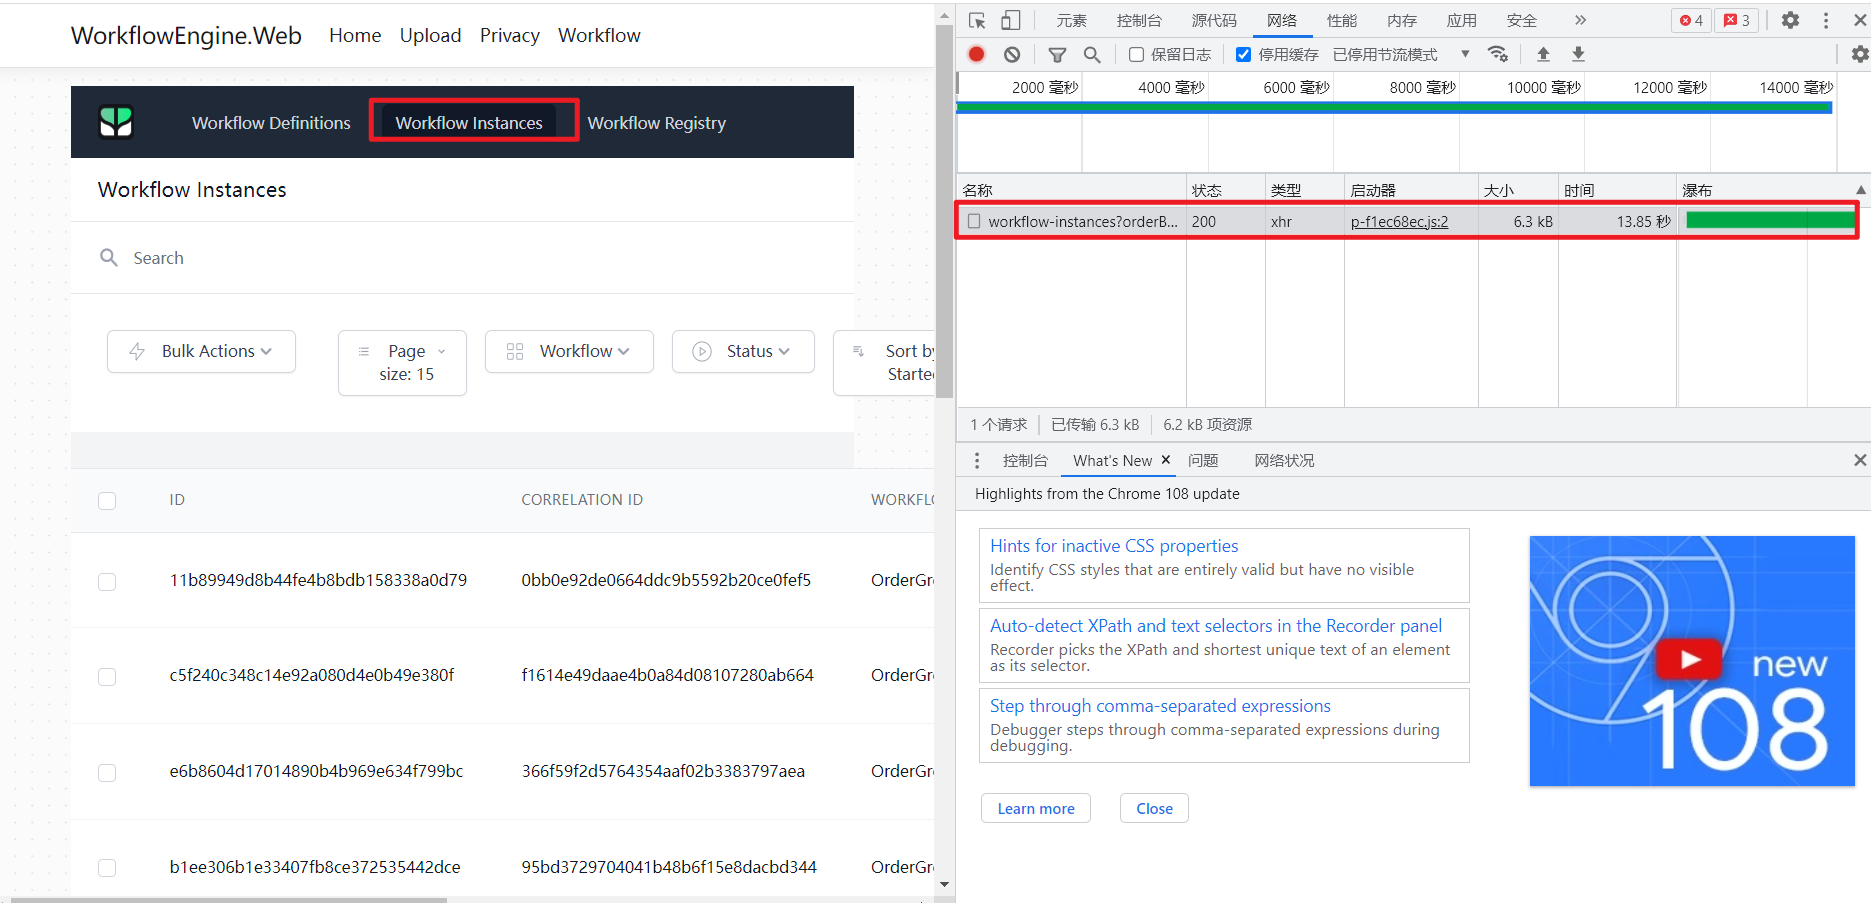Open DevTools settings gear
This screenshot has height=903, width=1871.
click(1791, 20)
